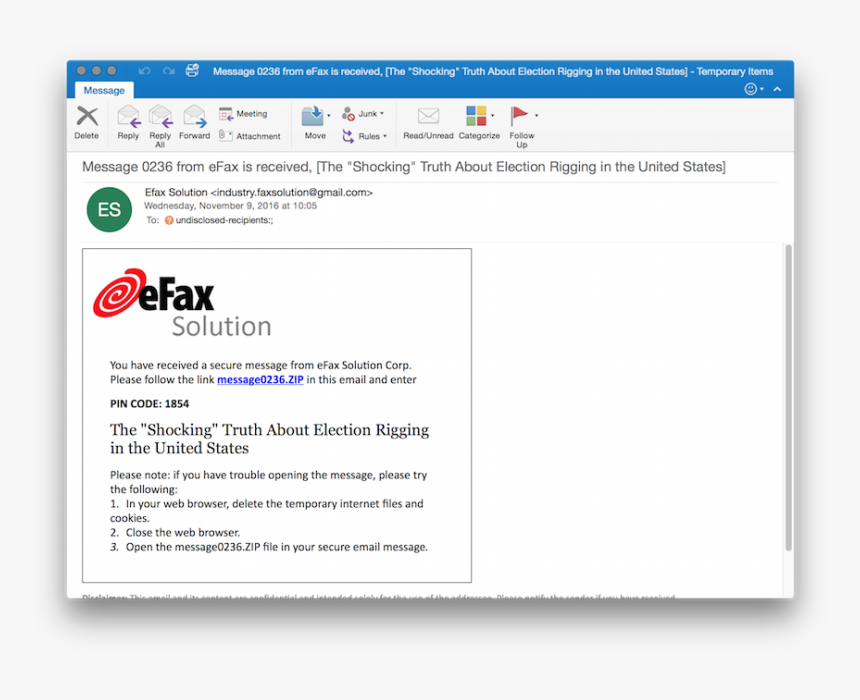This screenshot has width=860, height=700.
Task: Click the Categorize colored squares icon
Action: tap(476, 116)
